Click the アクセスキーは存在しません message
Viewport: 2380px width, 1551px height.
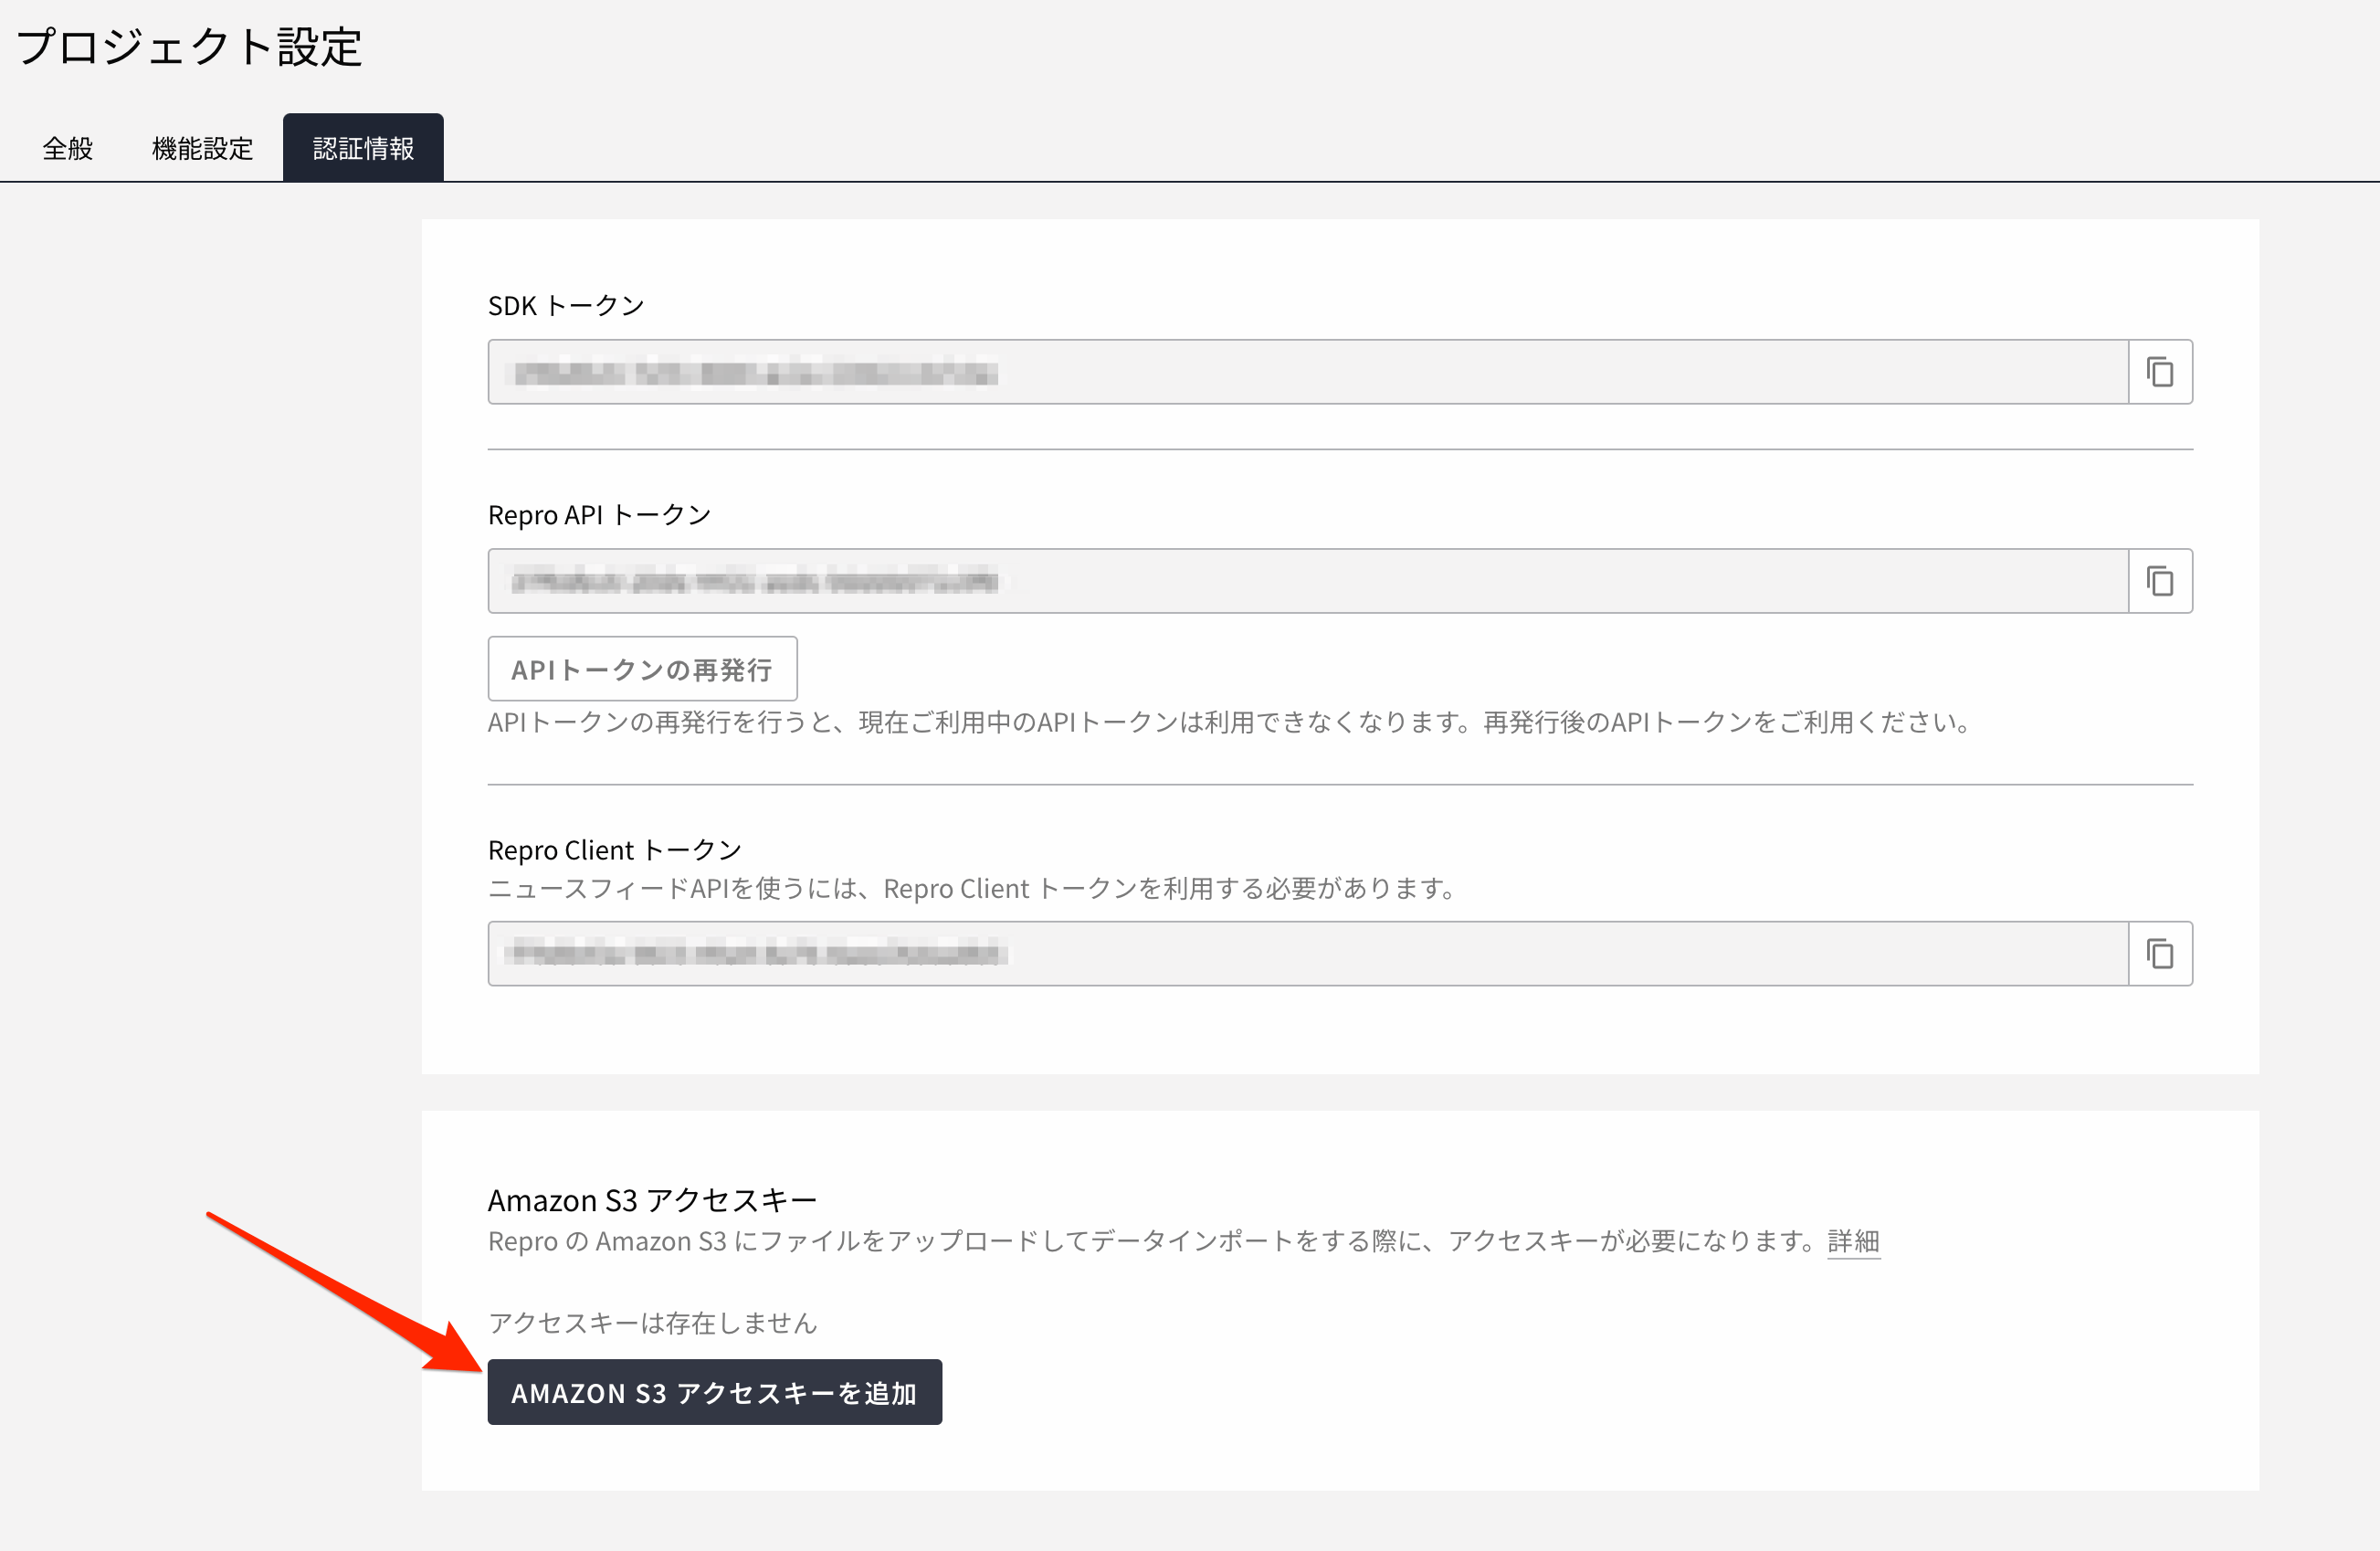click(652, 1323)
